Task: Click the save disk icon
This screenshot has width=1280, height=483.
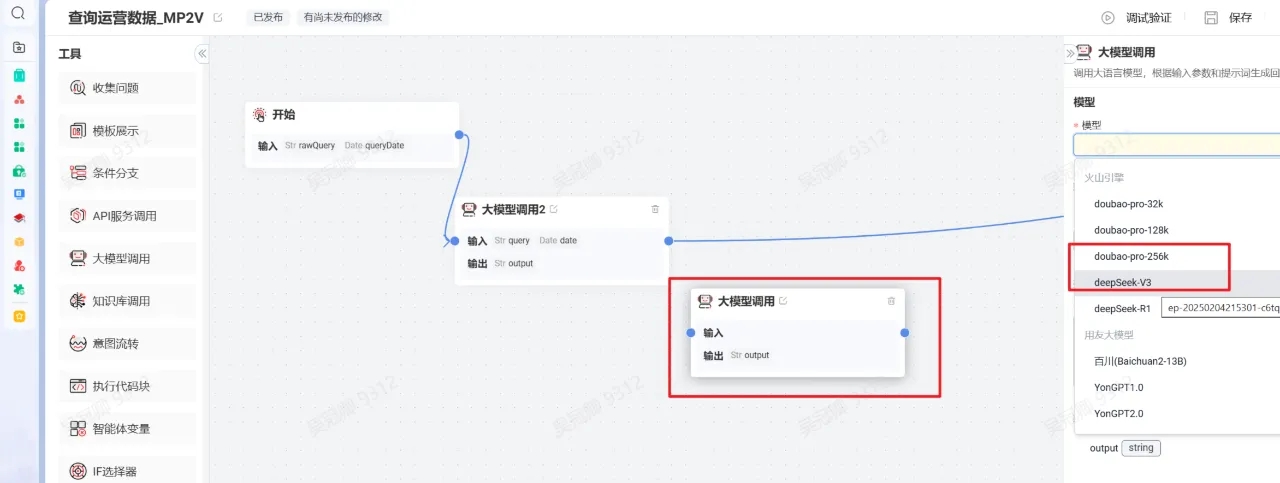Action: tap(1211, 18)
